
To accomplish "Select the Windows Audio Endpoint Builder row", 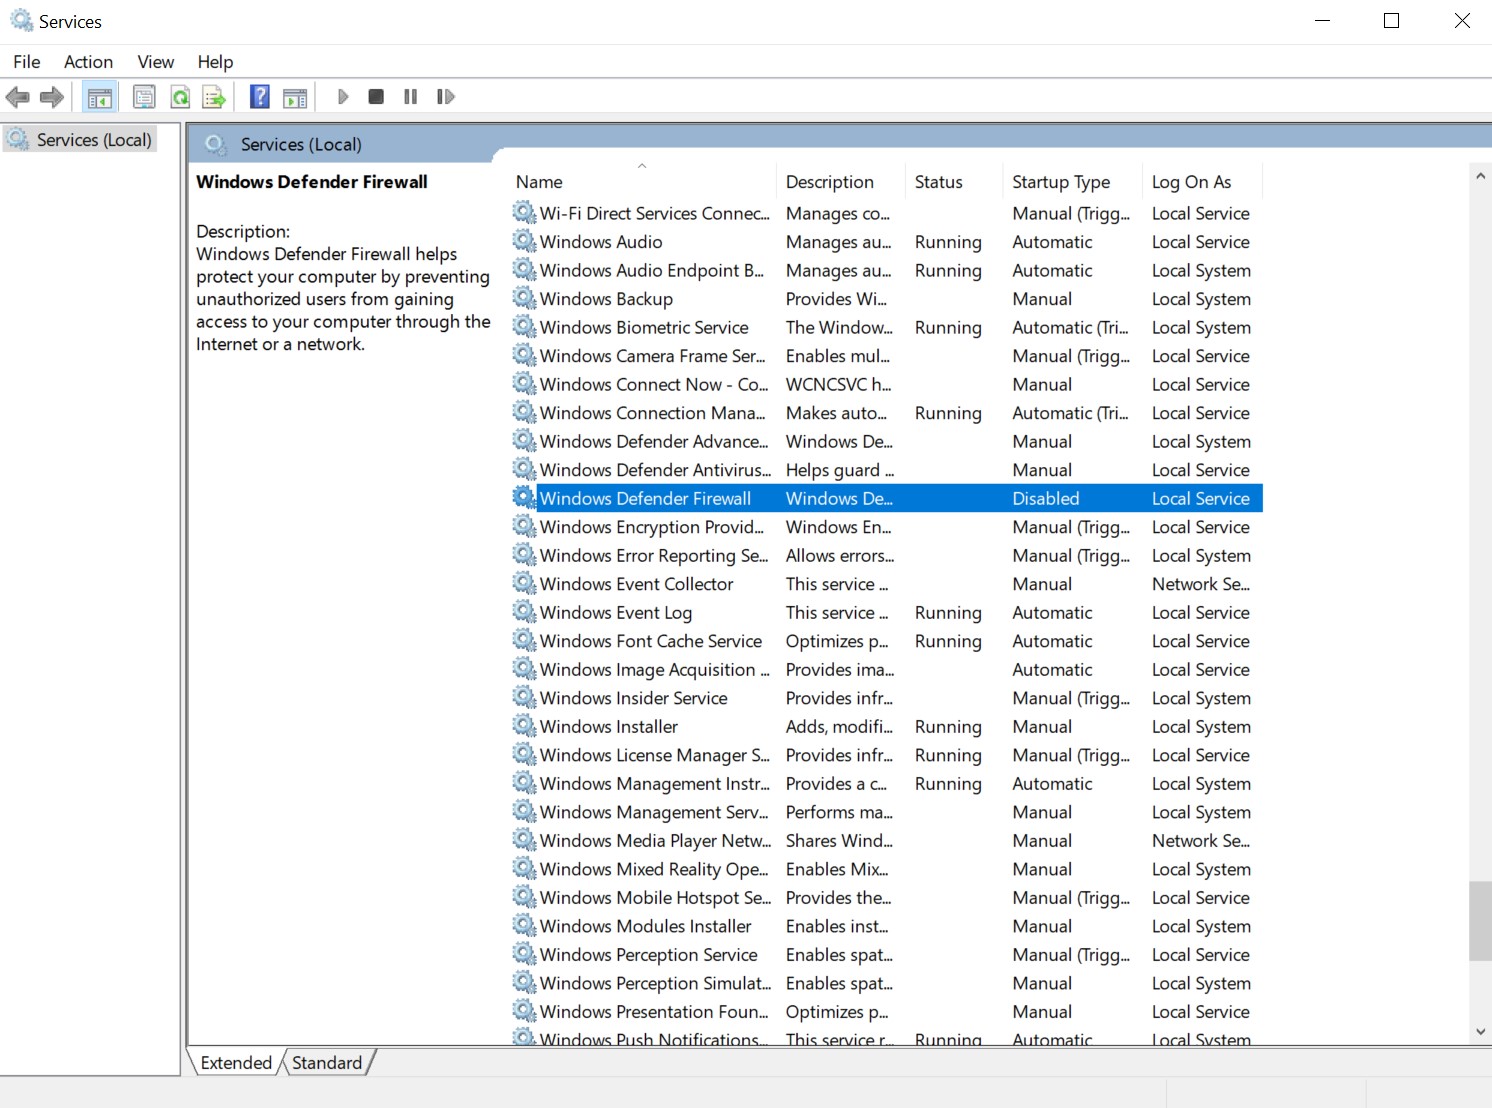I will point(887,270).
